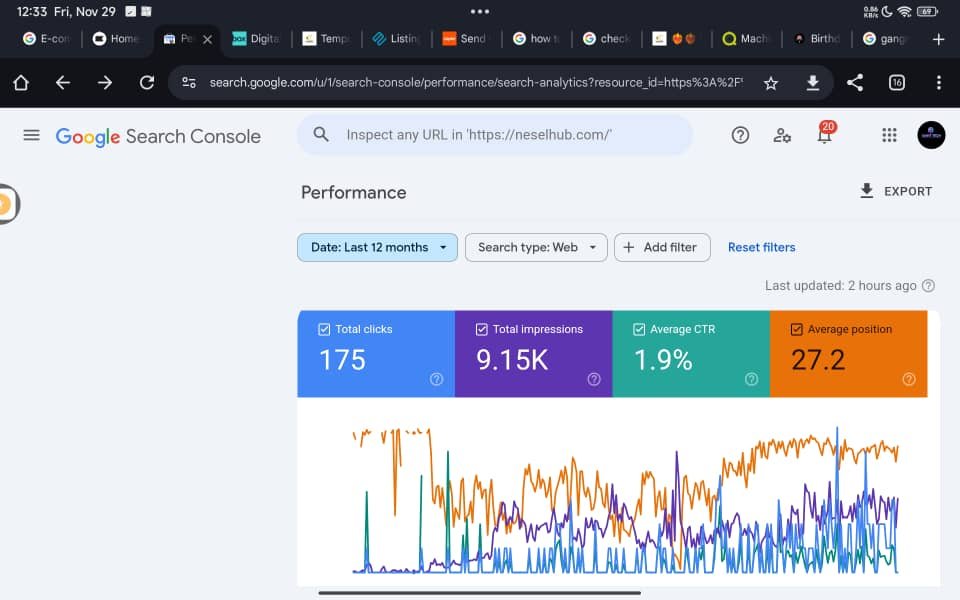The image size is (960, 600).
Task: Click the Reset filters link
Action: point(762,247)
